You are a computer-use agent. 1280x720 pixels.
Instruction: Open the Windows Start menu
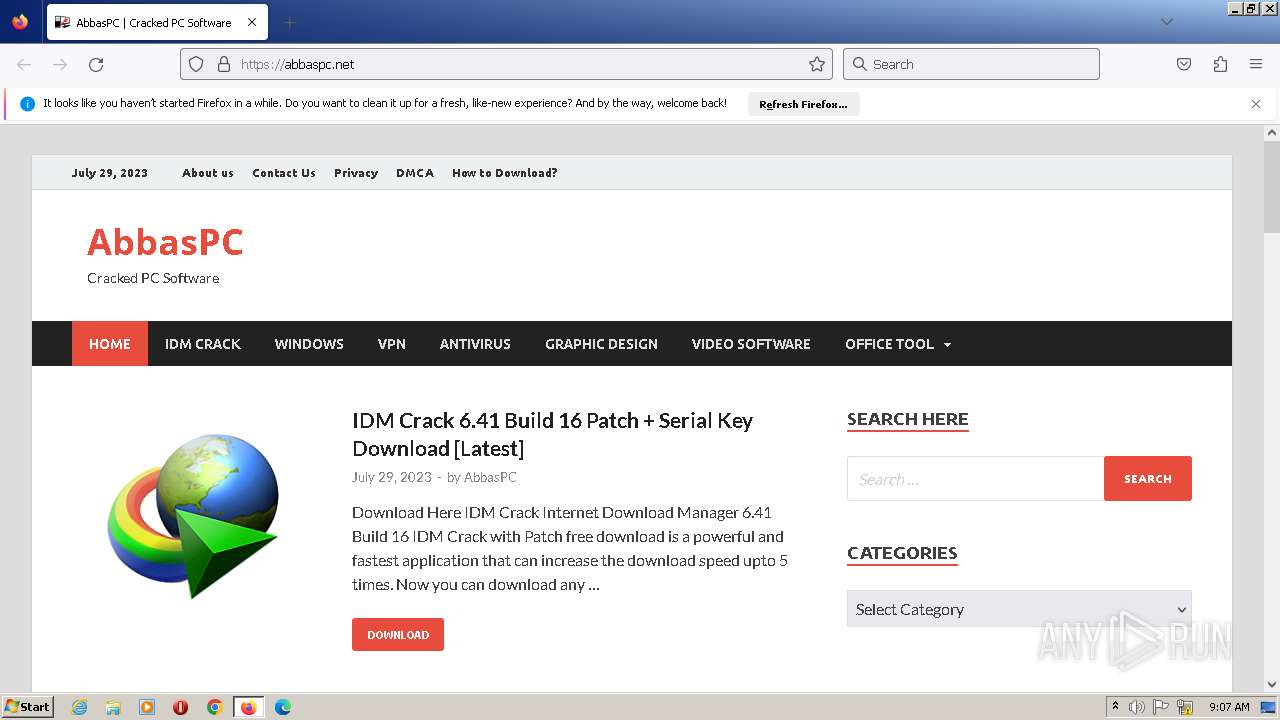pyautogui.click(x=27, y=706)
